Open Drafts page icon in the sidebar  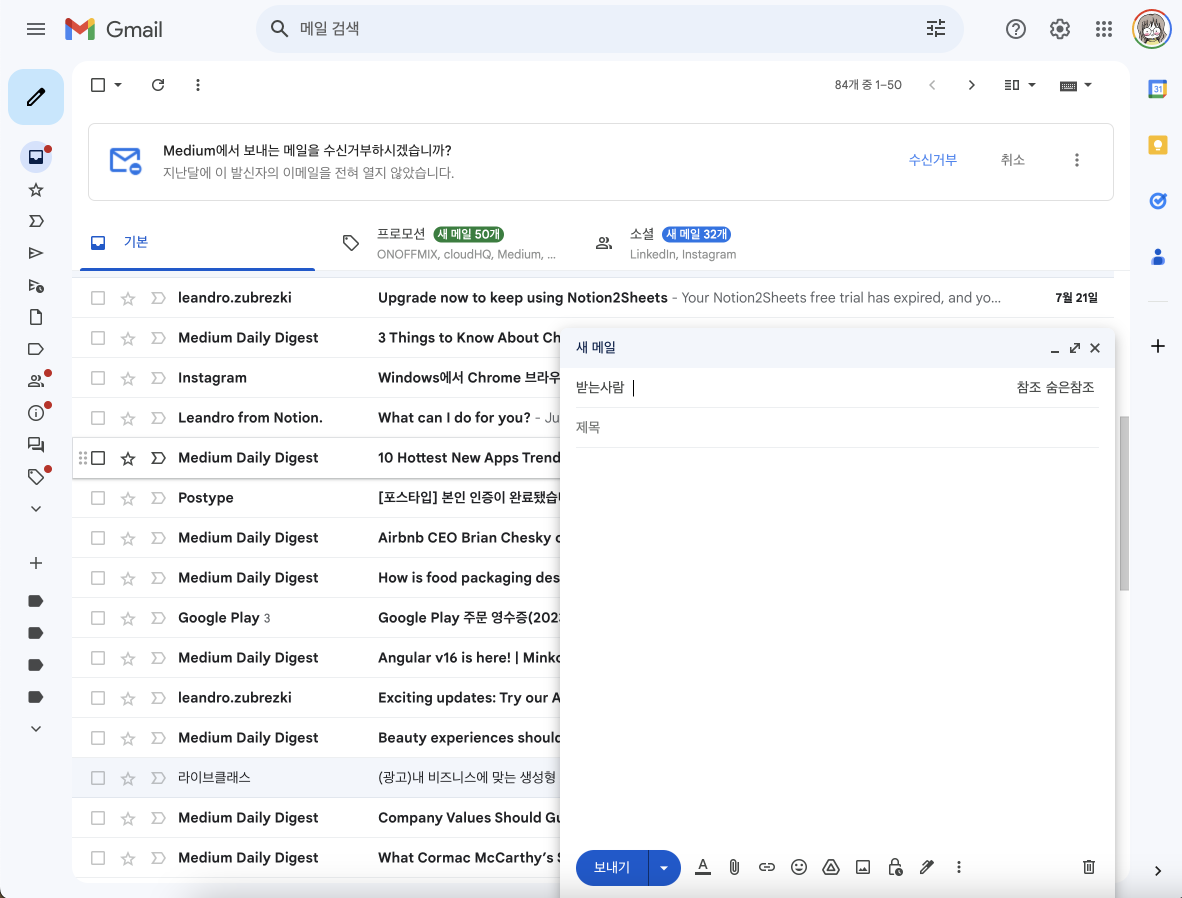(35, 317)
